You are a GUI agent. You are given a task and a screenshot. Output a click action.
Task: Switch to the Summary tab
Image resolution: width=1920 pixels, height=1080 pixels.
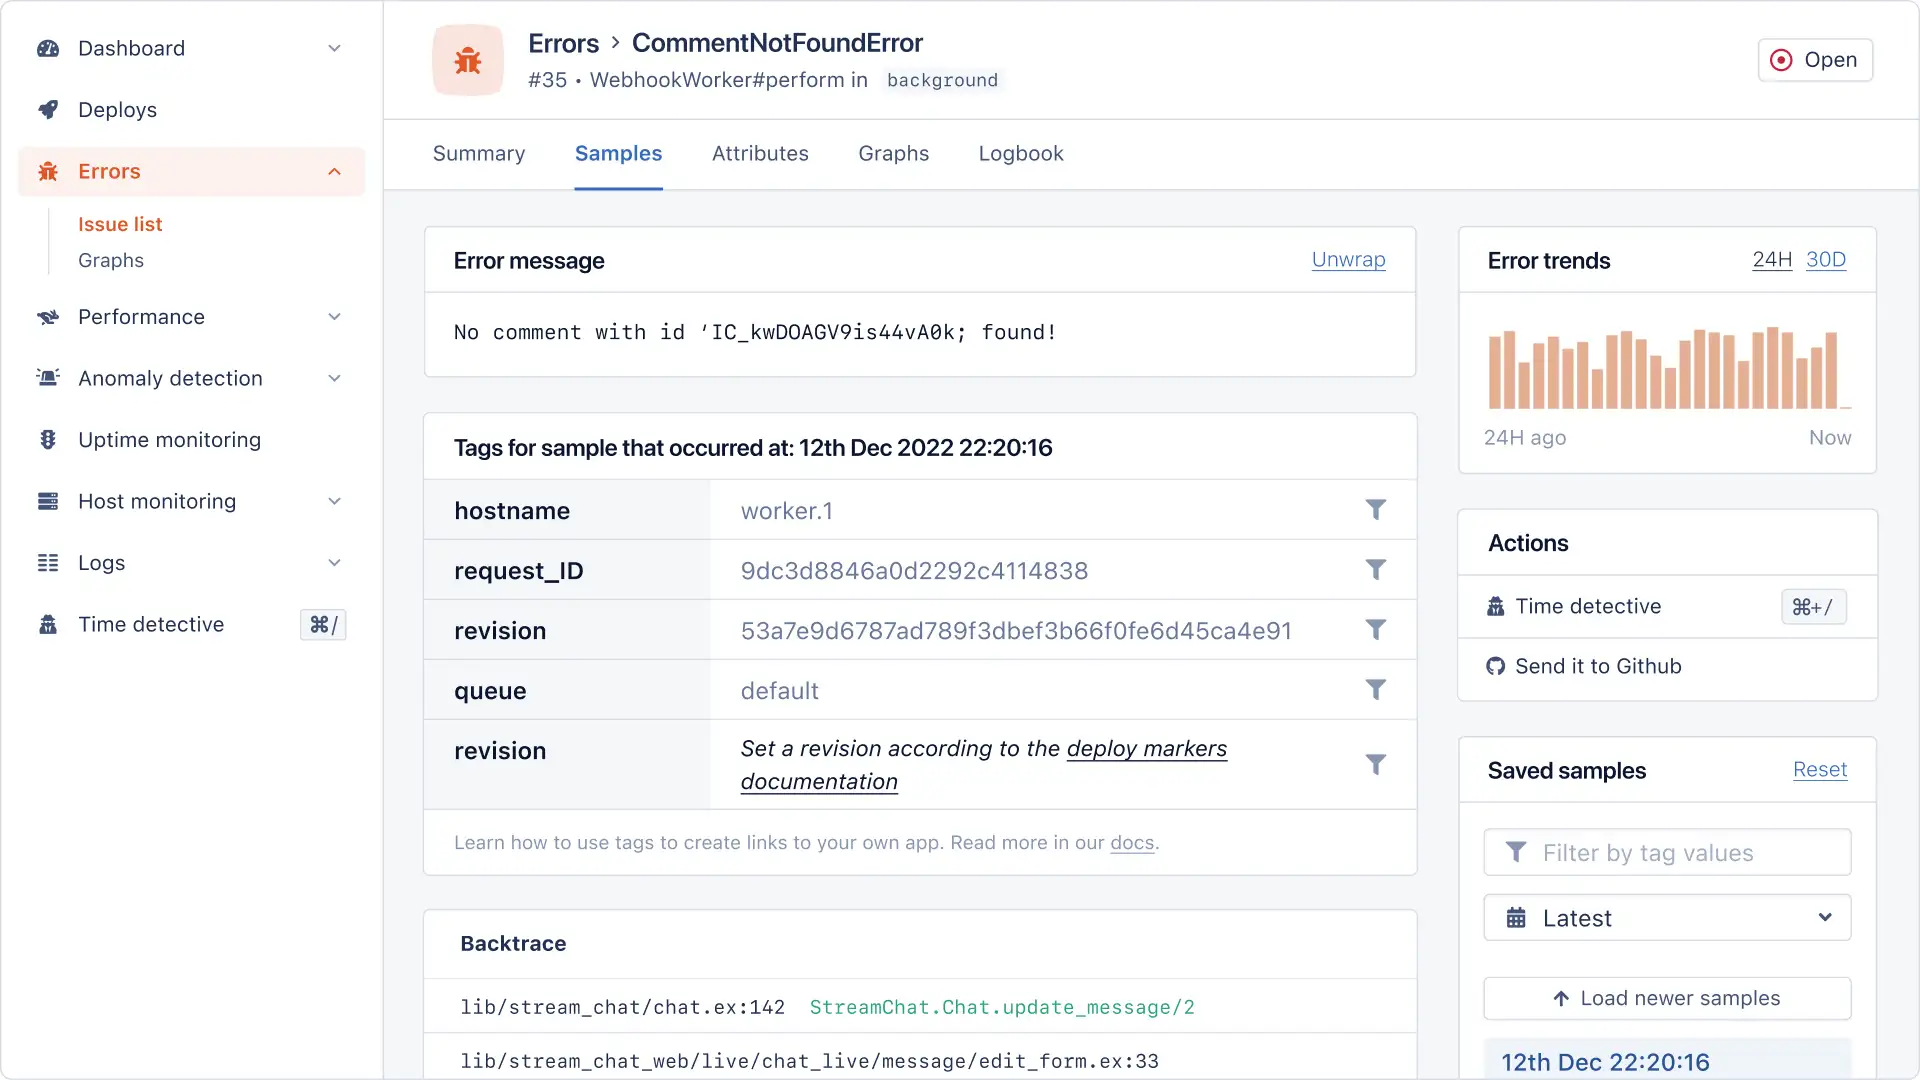479,154
